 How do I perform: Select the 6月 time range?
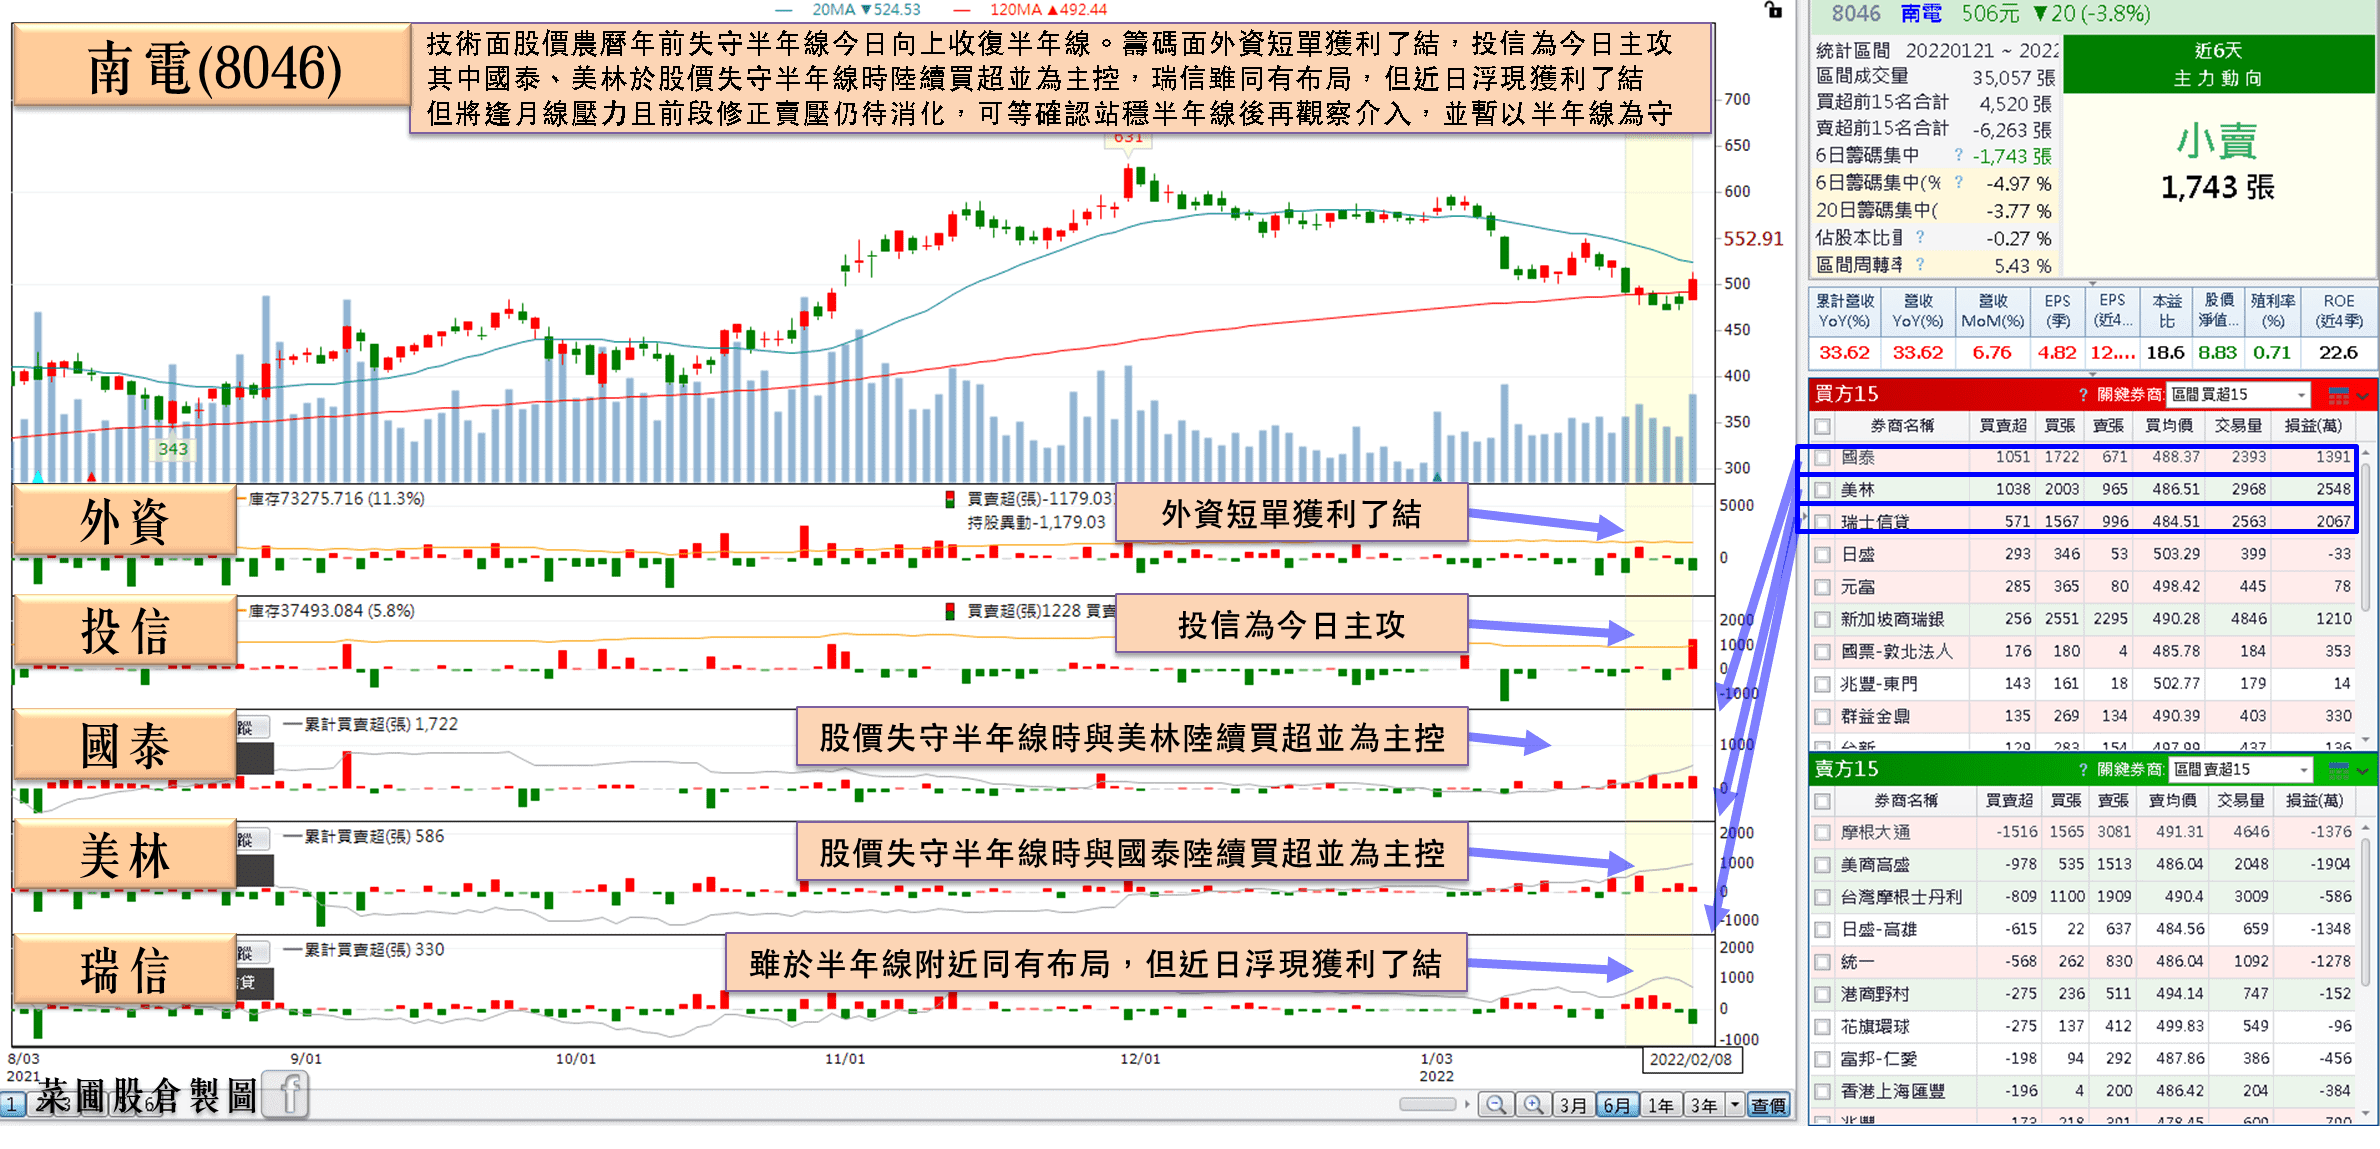(1617, 1105)
